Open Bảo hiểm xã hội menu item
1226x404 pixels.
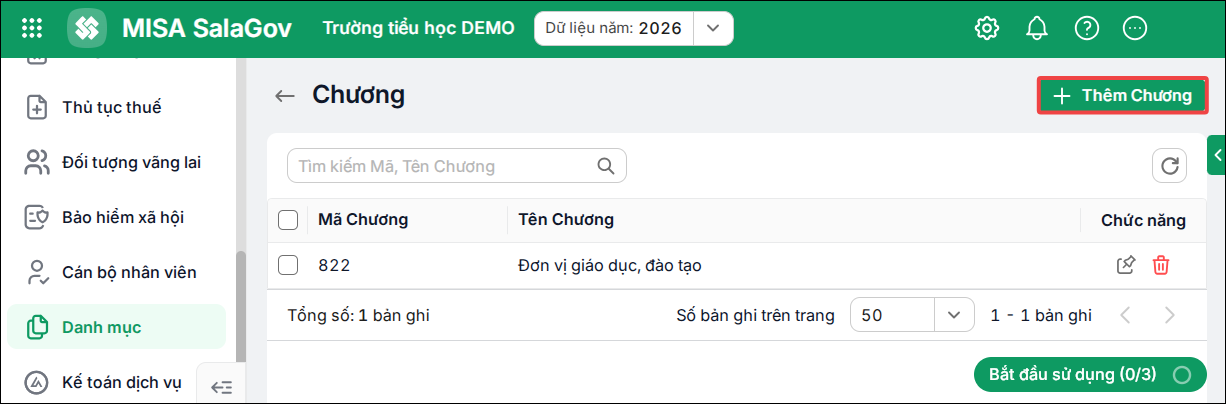click(115, 217)
